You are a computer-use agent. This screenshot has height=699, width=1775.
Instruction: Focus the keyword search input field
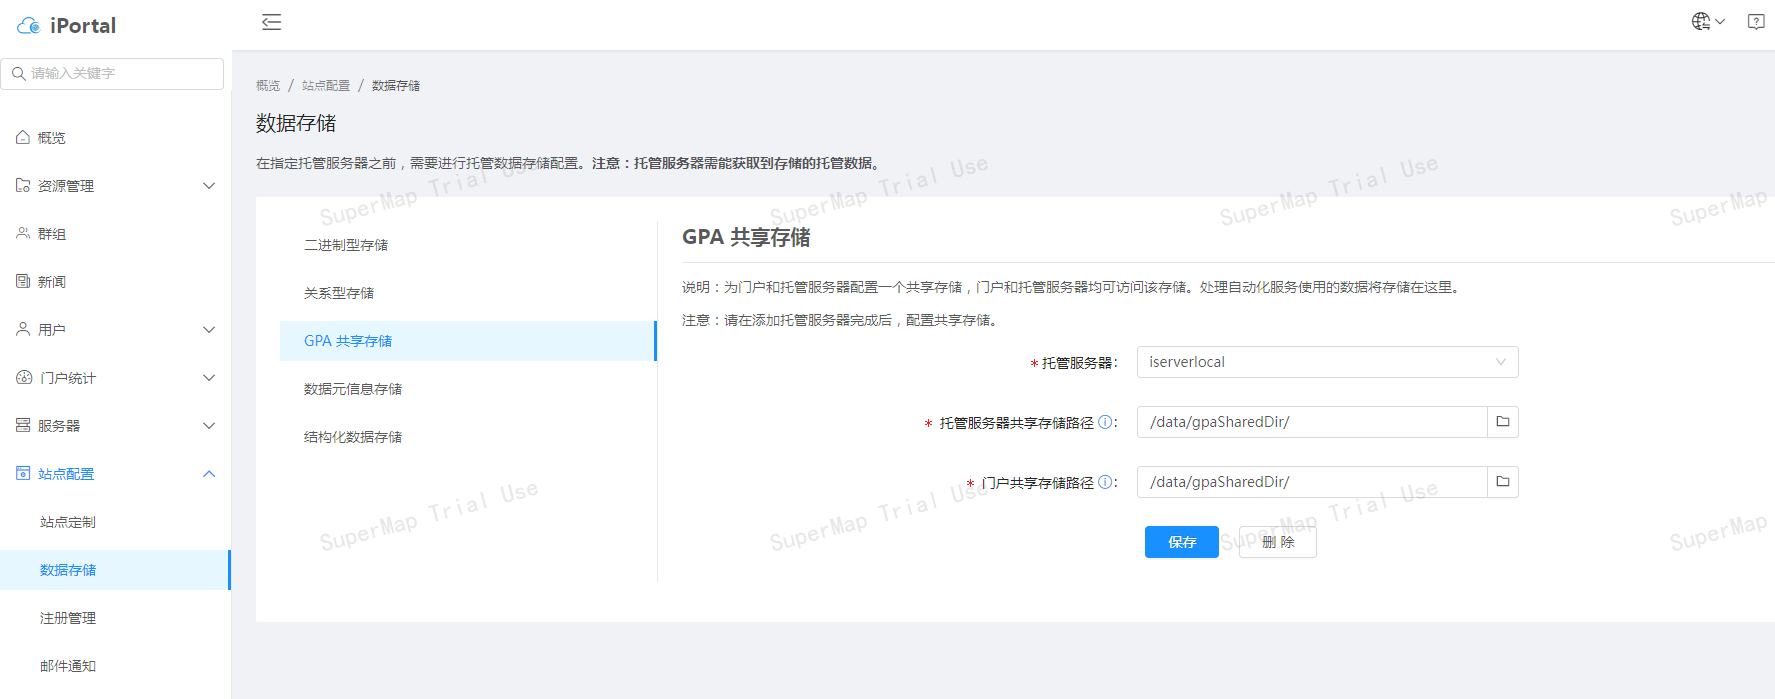(120, 74)
